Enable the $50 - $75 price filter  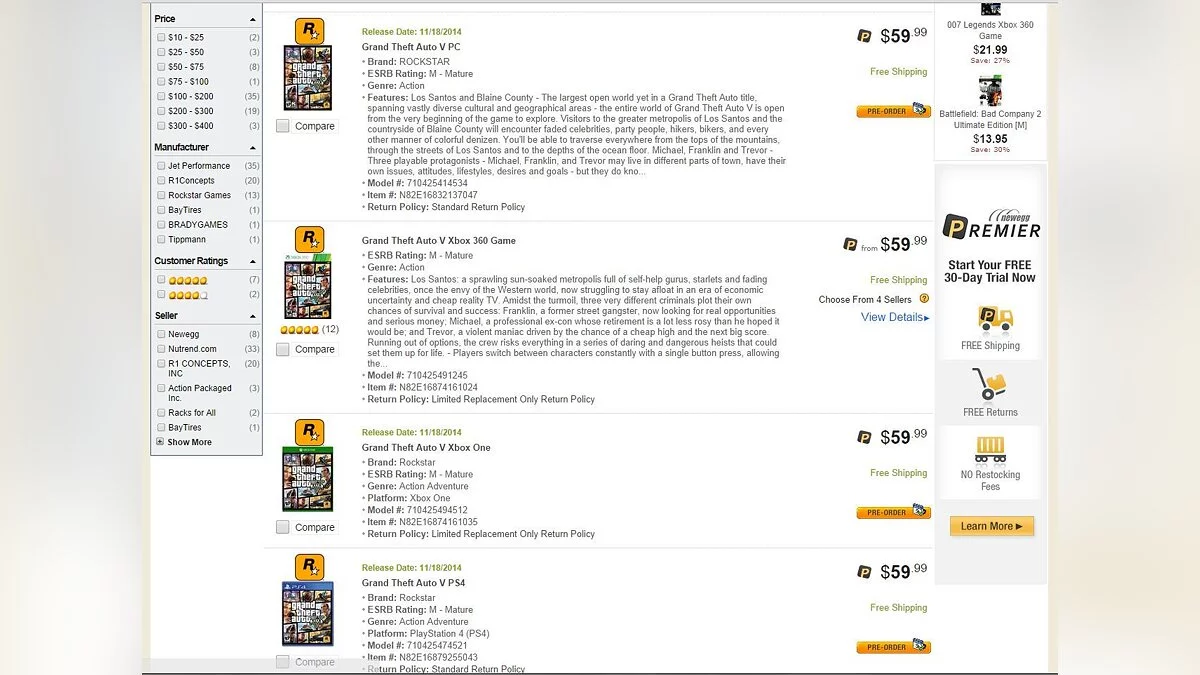pyautogui.click(x=161, y=67)
